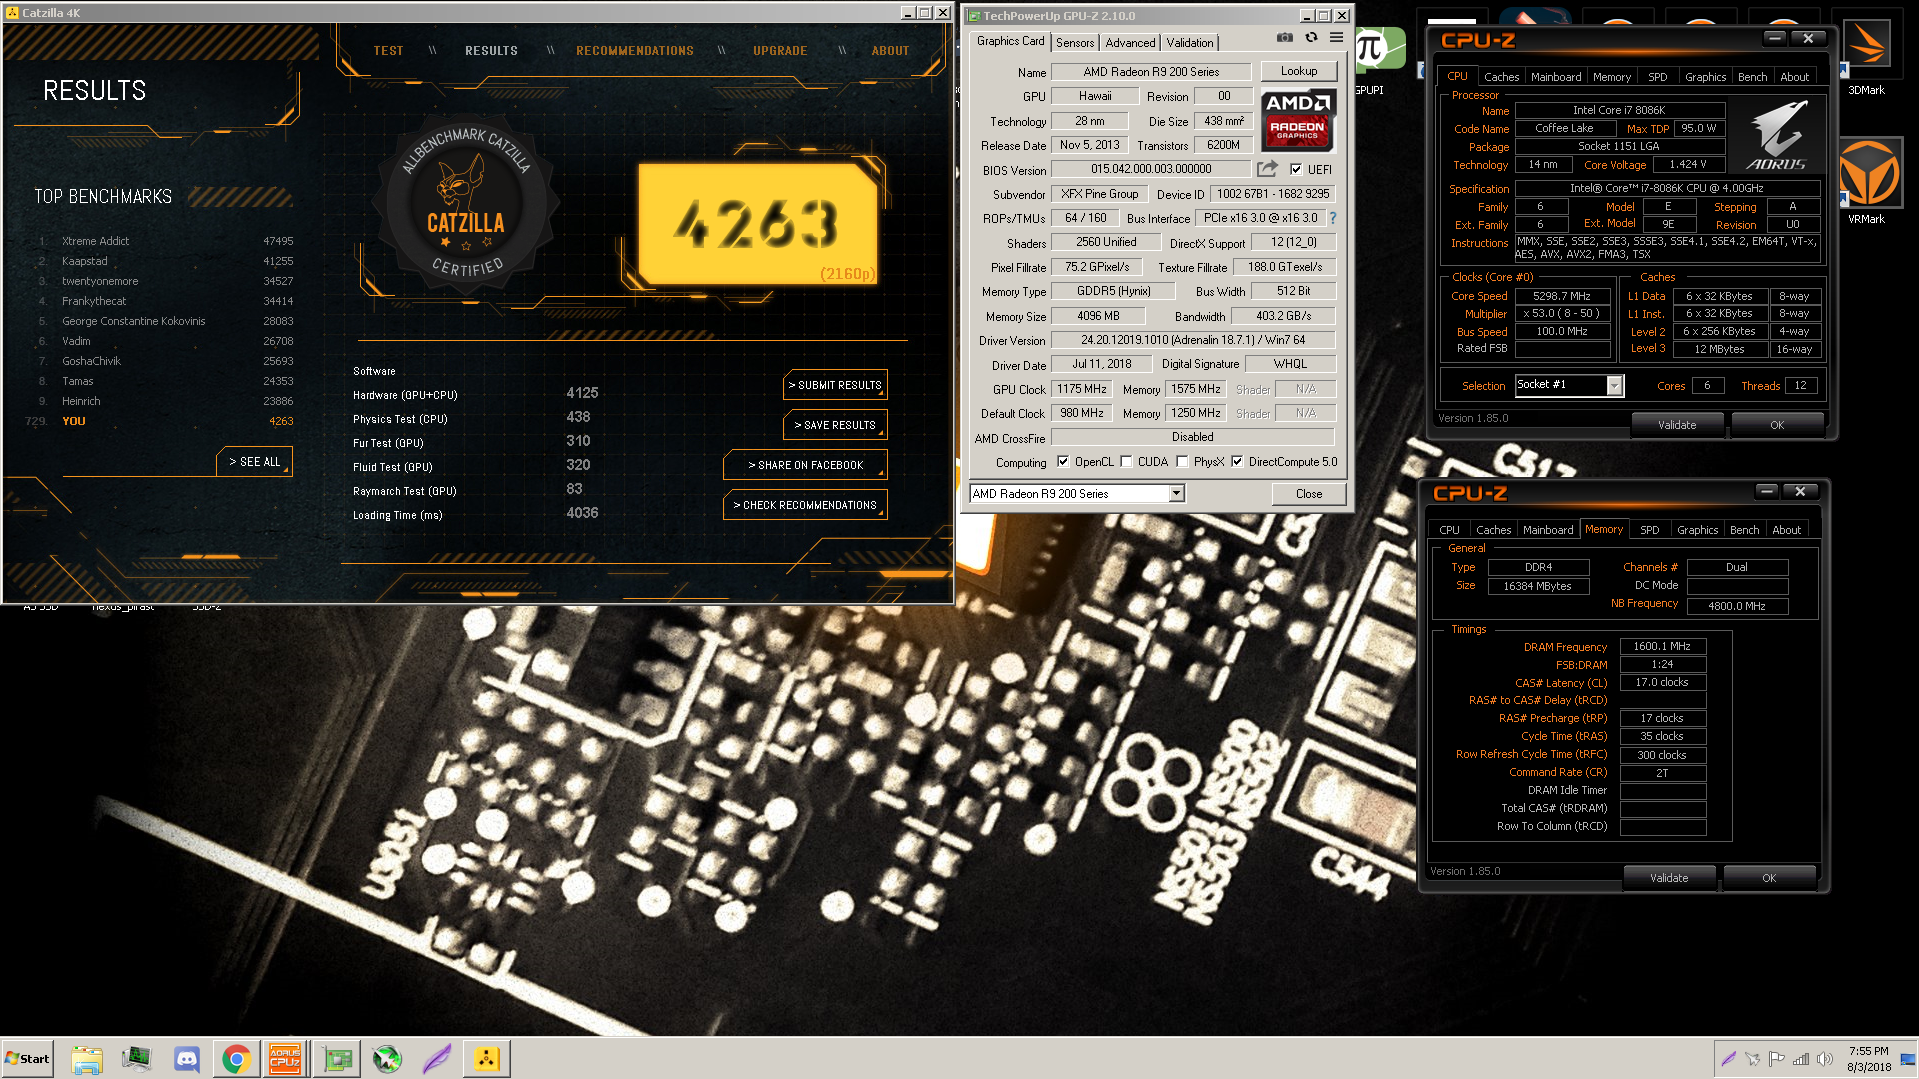Click Core Speed value 5298.7 MHz
This screenshot has width=1919, height=1079.
pyautogui.click(x=1562, y=296)
